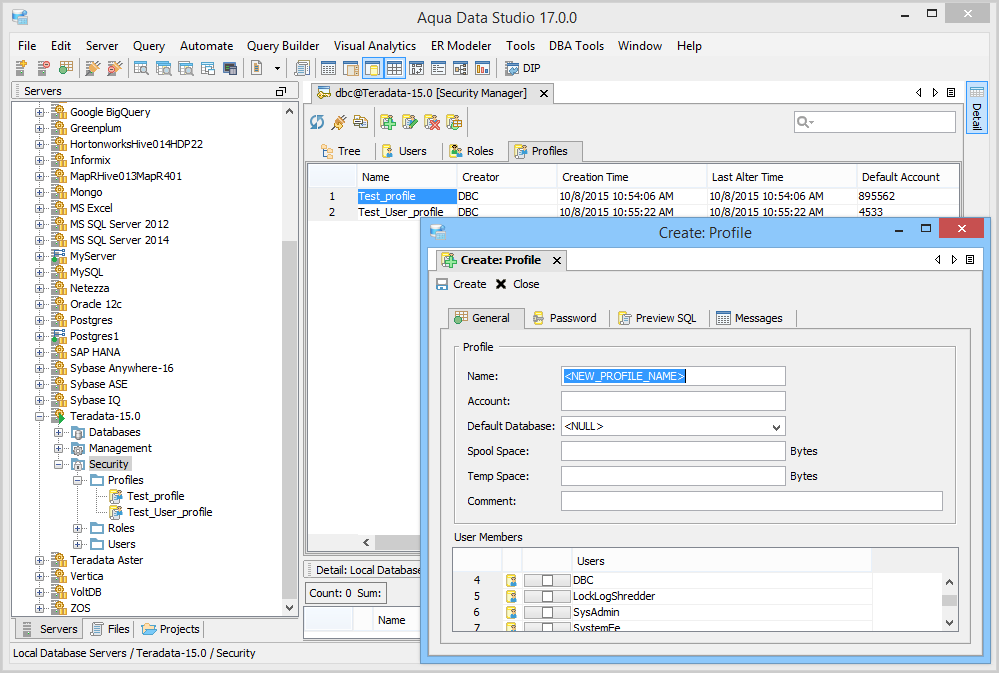
Task: Tick the LockLogShredder user checkbox
Action: click(547, 596)
